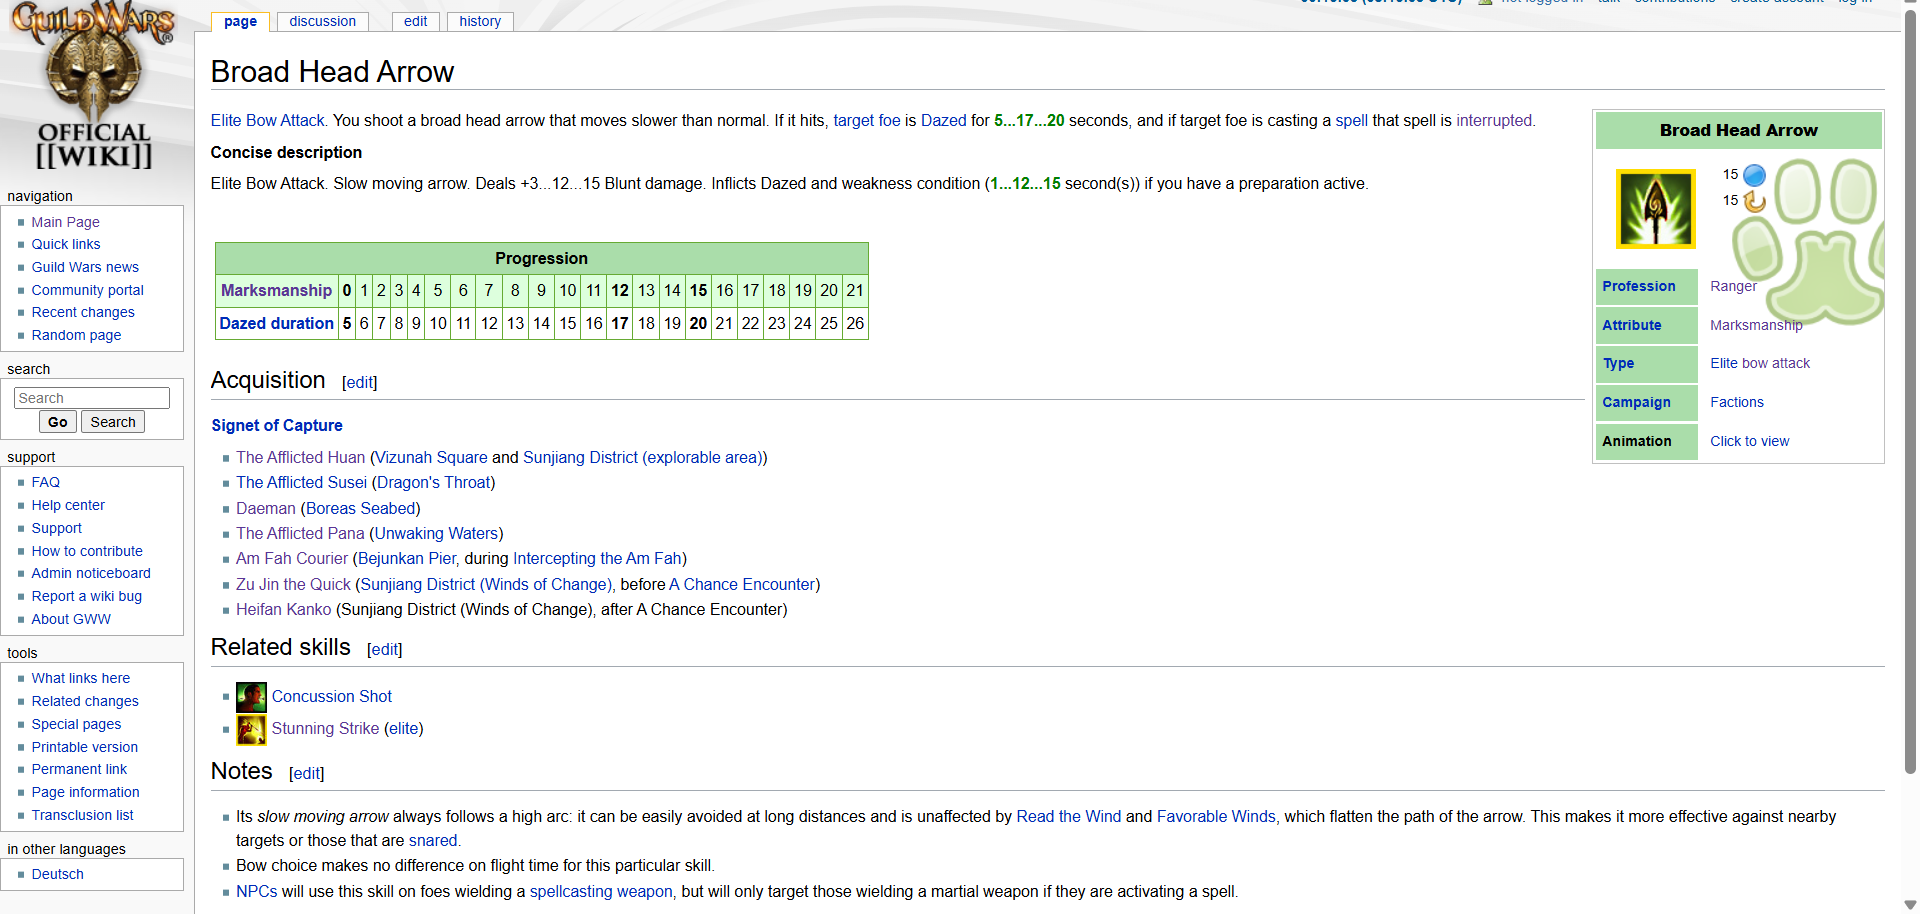
Task: Click the Guild Wars Official Wiki logo
Action: [93, 87]
